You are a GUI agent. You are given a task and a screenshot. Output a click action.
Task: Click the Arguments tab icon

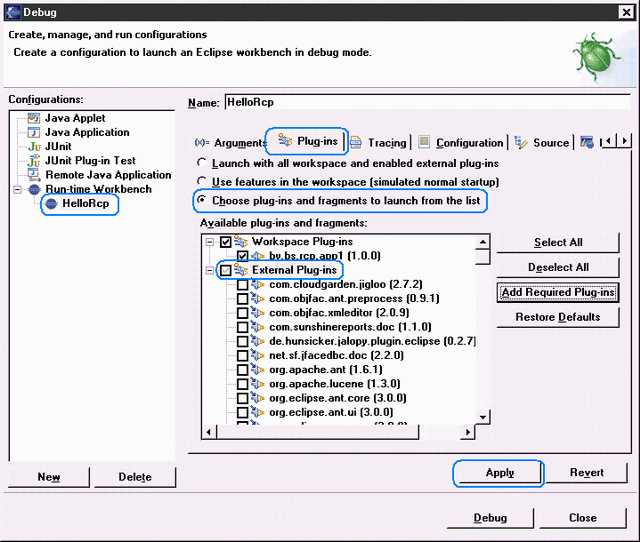tap(202, 143)
